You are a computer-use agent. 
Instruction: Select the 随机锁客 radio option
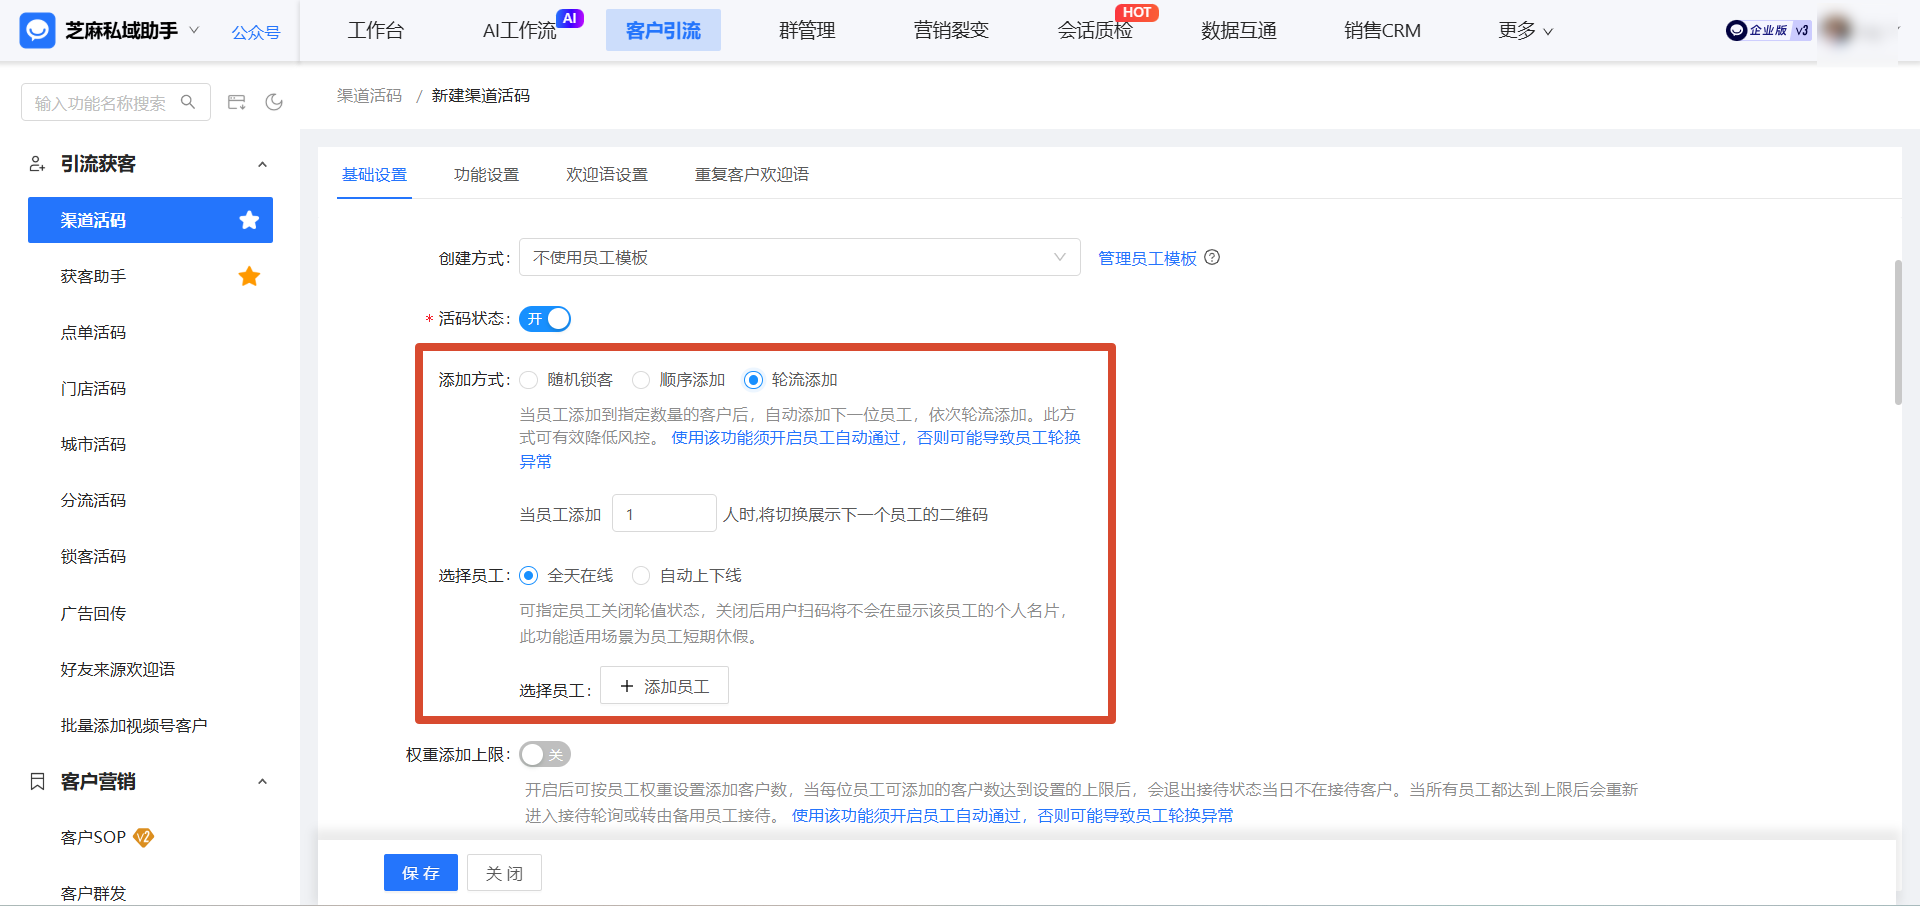[529, 380]
